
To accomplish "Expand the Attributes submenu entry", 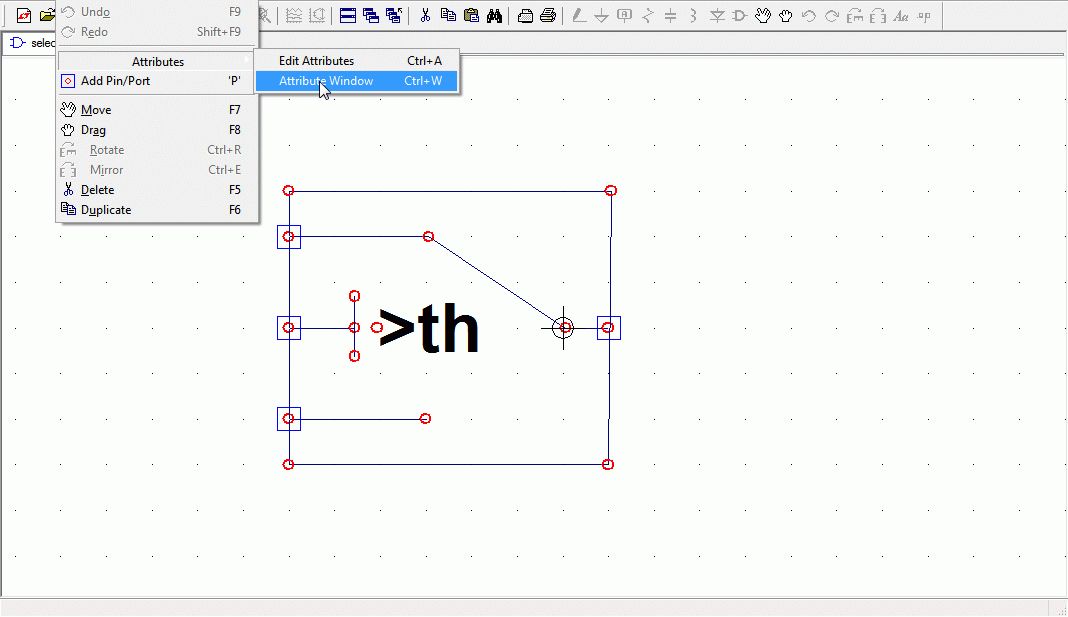I will point(157,61).
